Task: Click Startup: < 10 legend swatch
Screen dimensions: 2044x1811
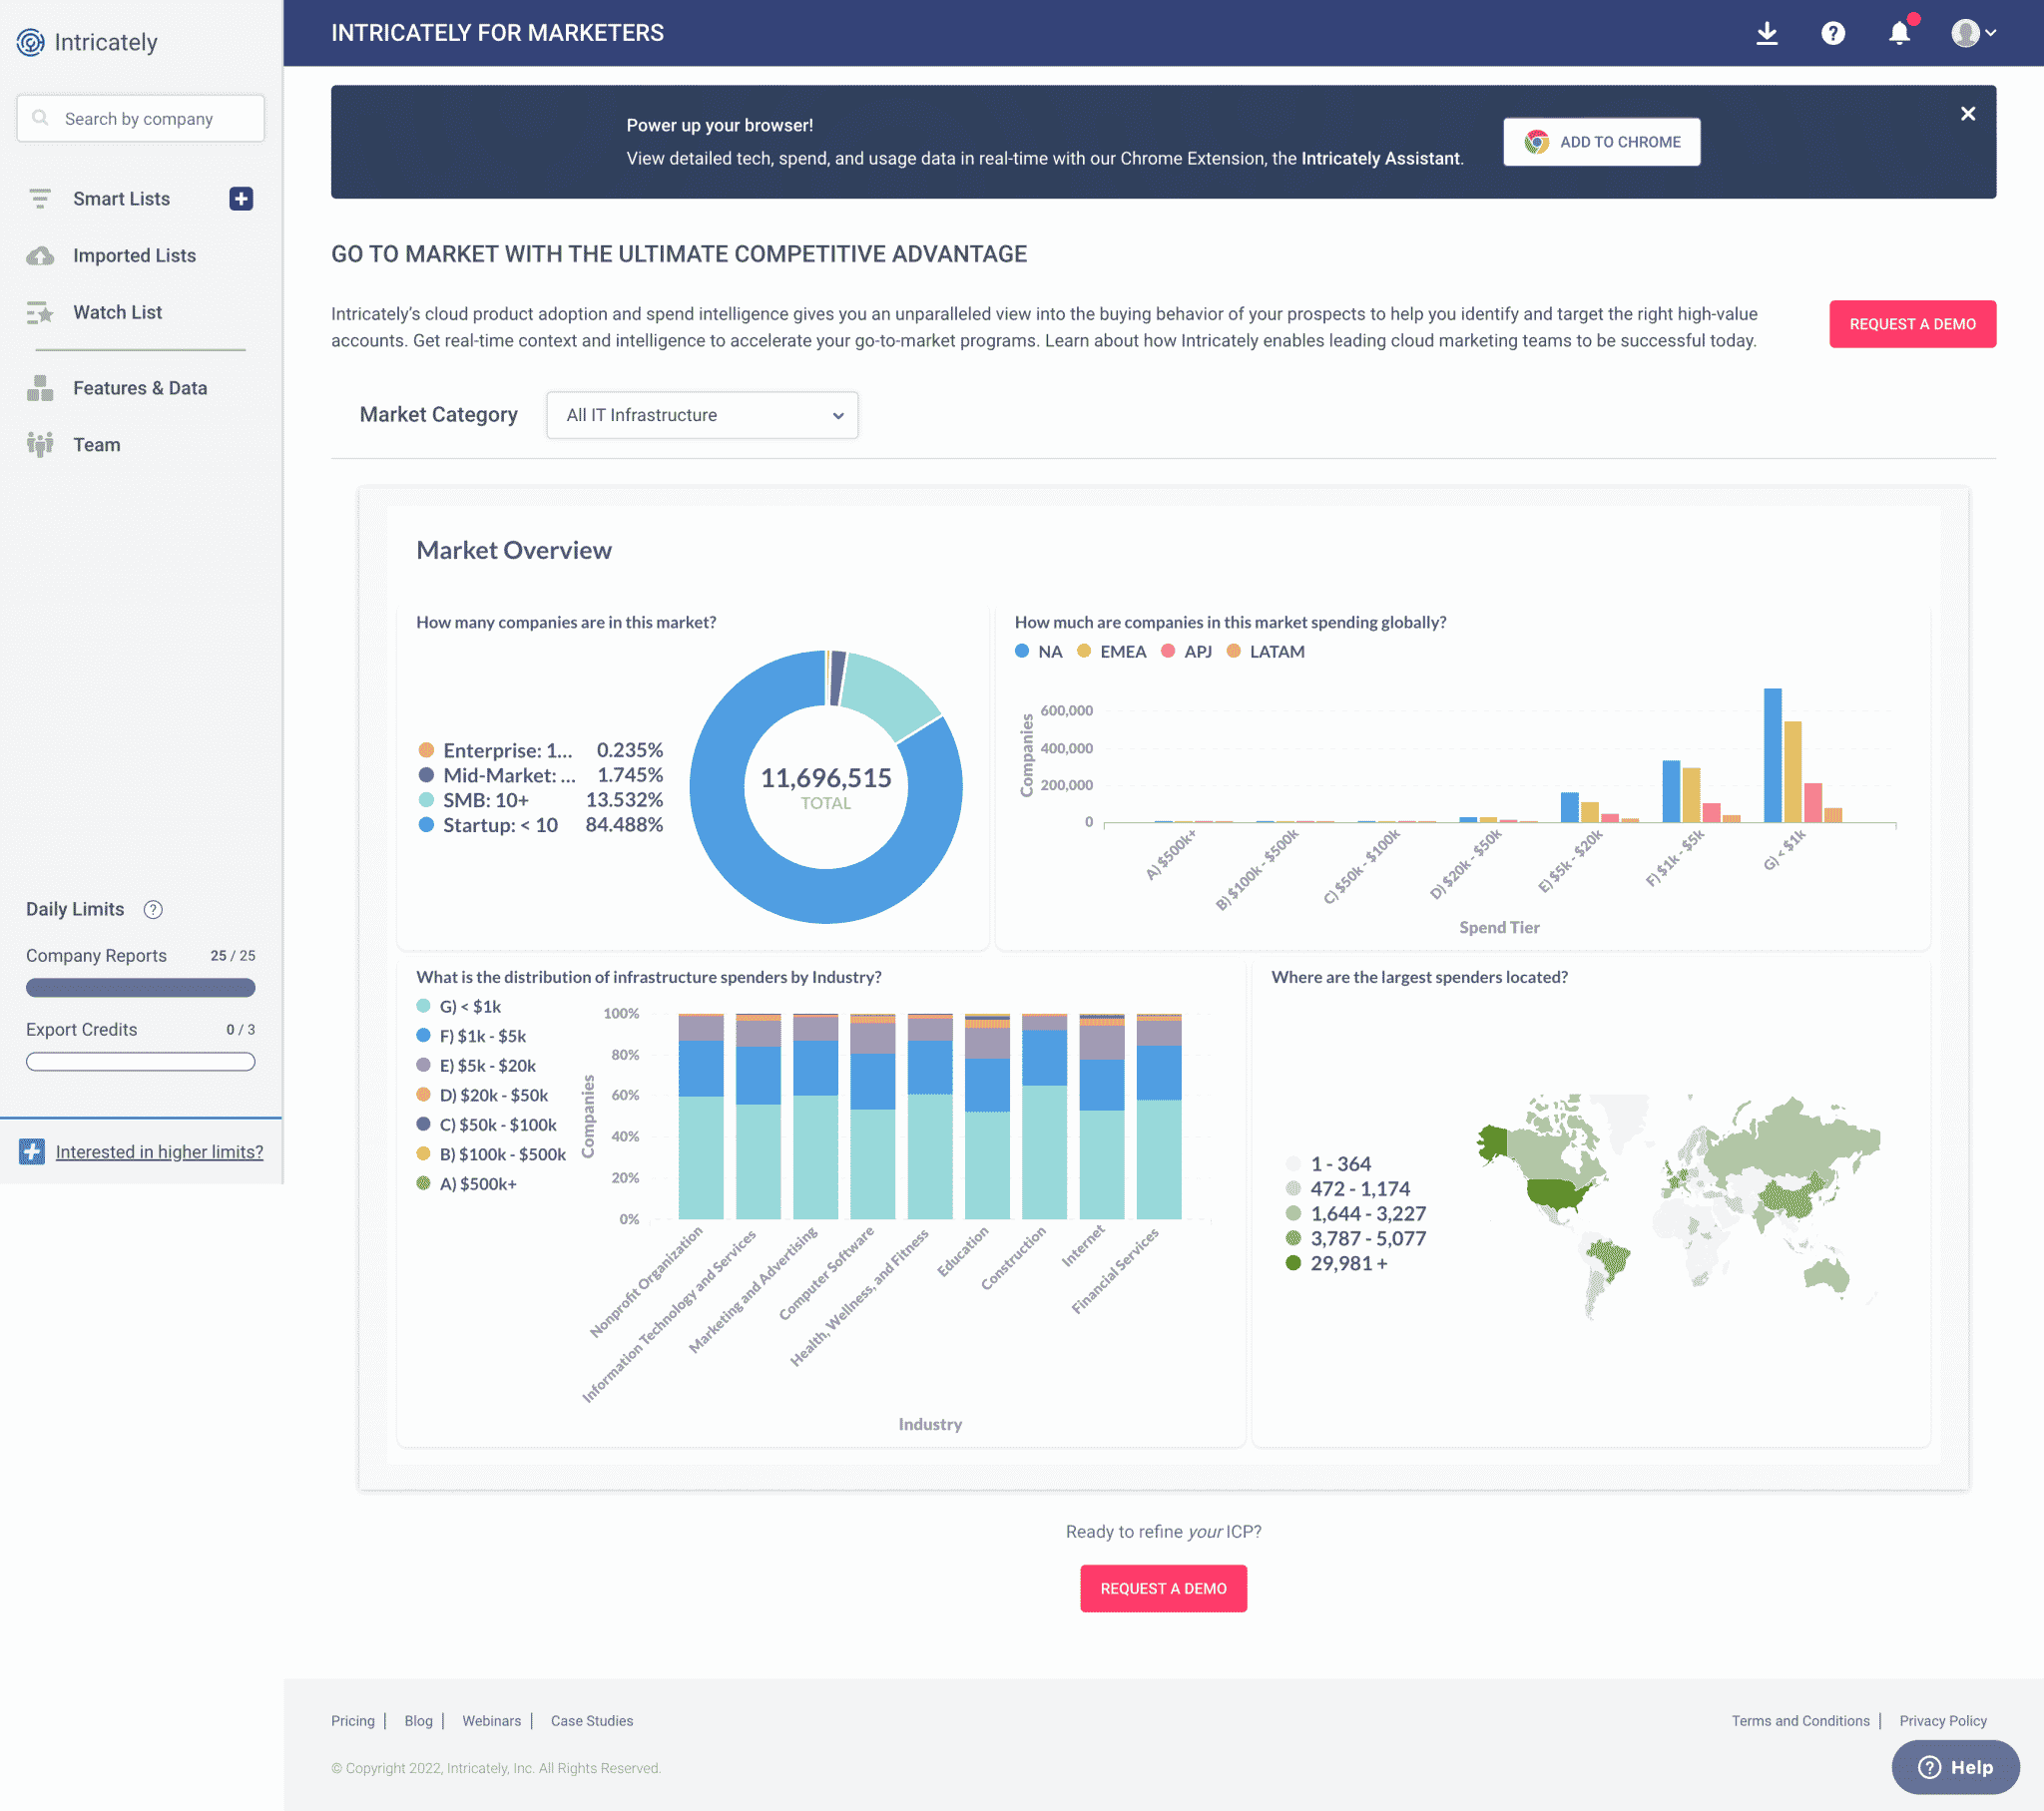Action: (x=426, y=825)
